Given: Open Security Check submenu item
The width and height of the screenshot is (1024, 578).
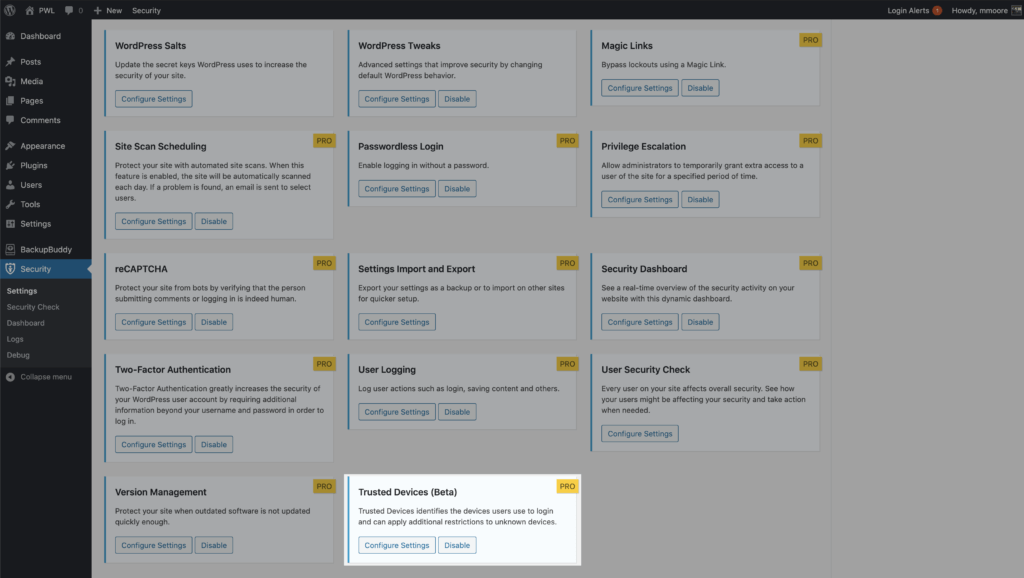Looking at the screenshot, I should point(33,307).
